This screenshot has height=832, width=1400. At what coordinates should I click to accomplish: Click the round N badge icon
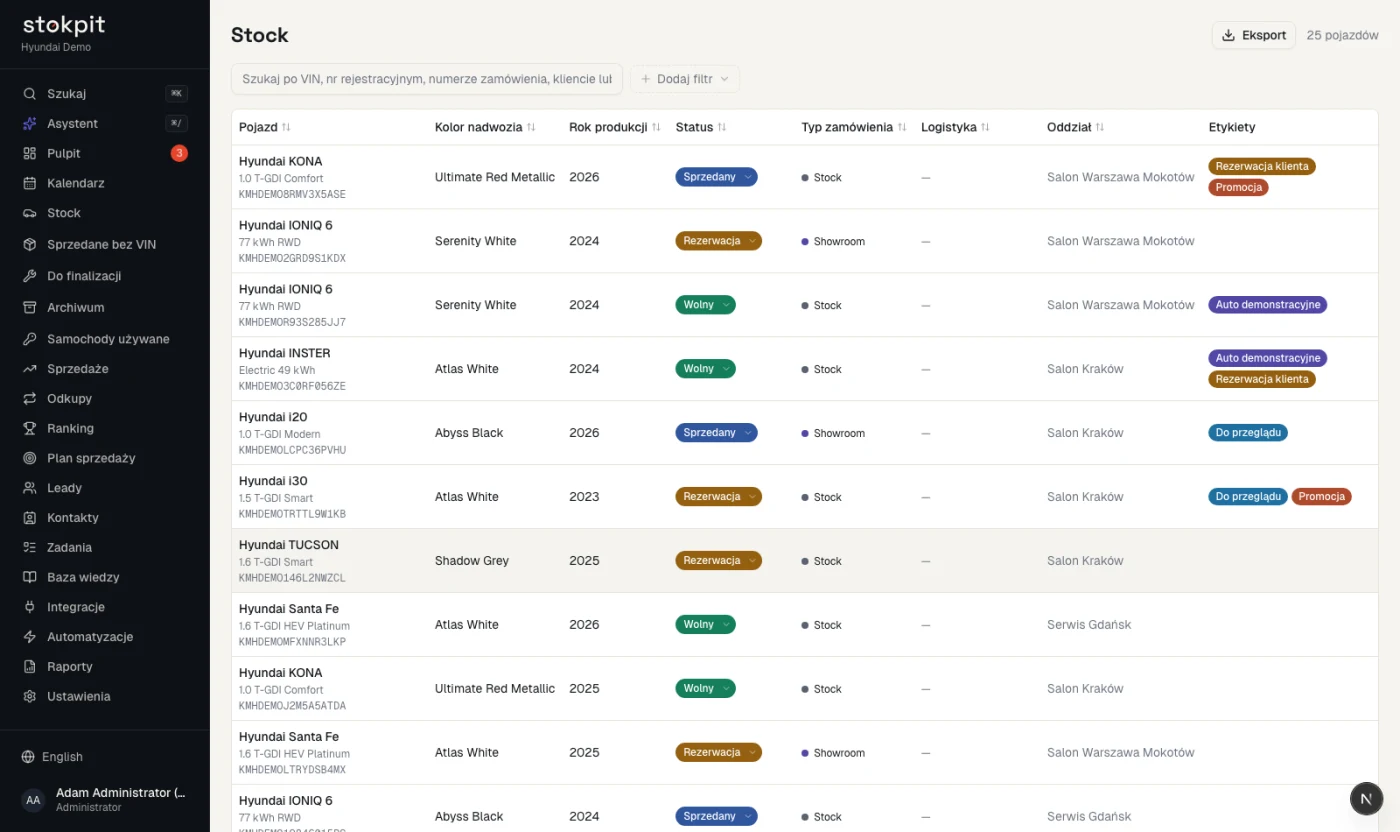[x=1366, y=798]
